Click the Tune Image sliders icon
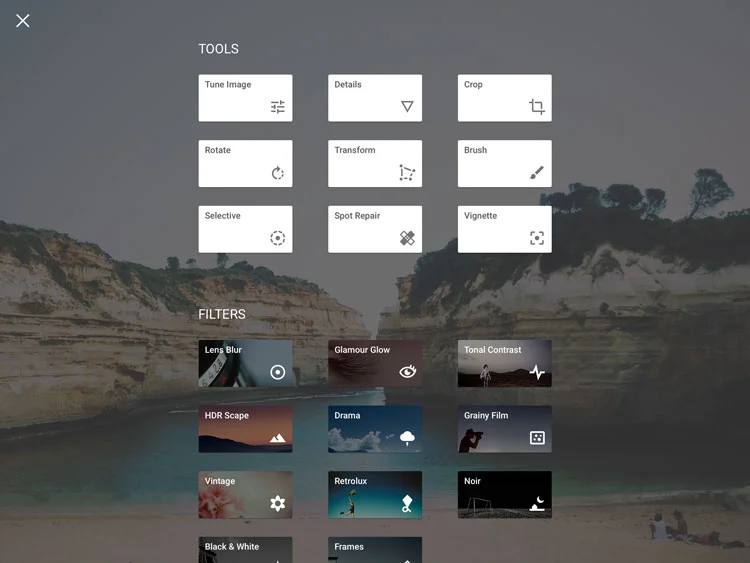Screen dimensions: 750x563 tap(277, 107)
